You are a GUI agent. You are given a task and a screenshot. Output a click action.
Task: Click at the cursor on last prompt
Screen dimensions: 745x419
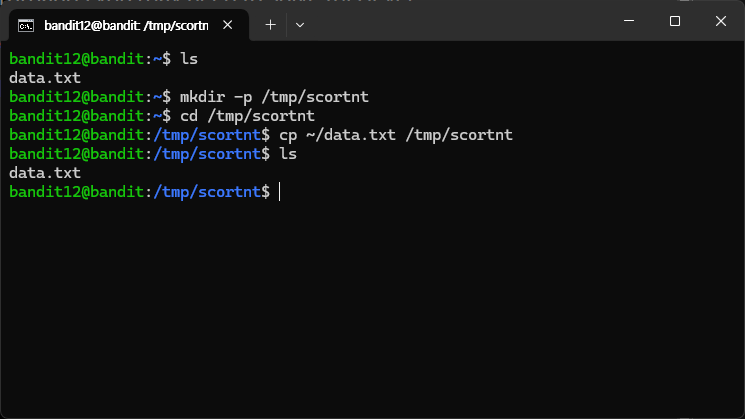pyautogui.click(x=279, y=192)
